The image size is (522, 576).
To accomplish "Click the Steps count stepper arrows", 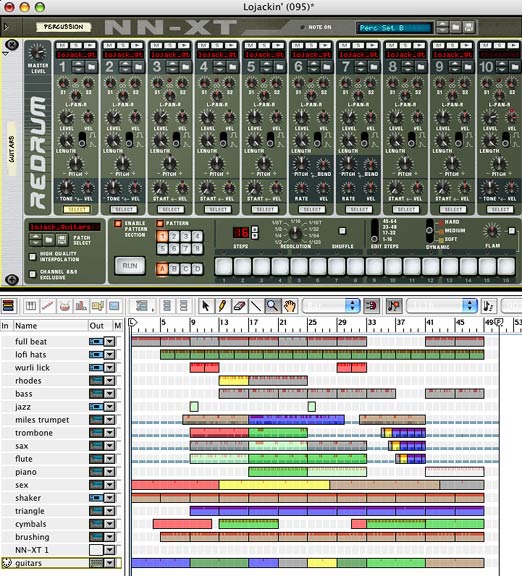I will [255, 232].
